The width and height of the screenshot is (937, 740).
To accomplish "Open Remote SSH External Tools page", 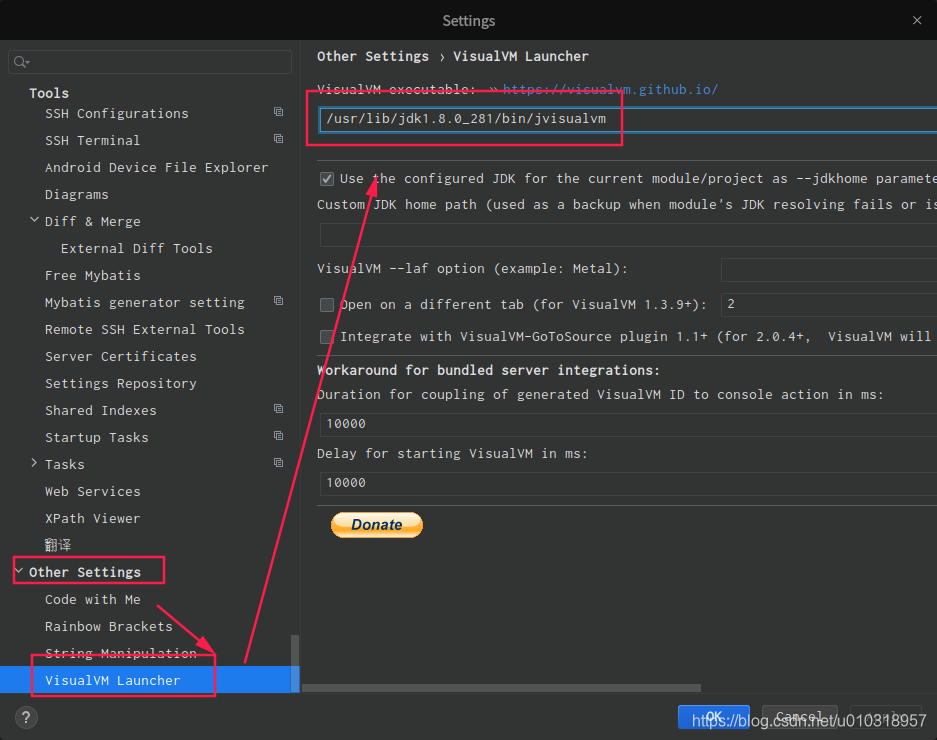I will pyautogui.click(x=145, y=329).
